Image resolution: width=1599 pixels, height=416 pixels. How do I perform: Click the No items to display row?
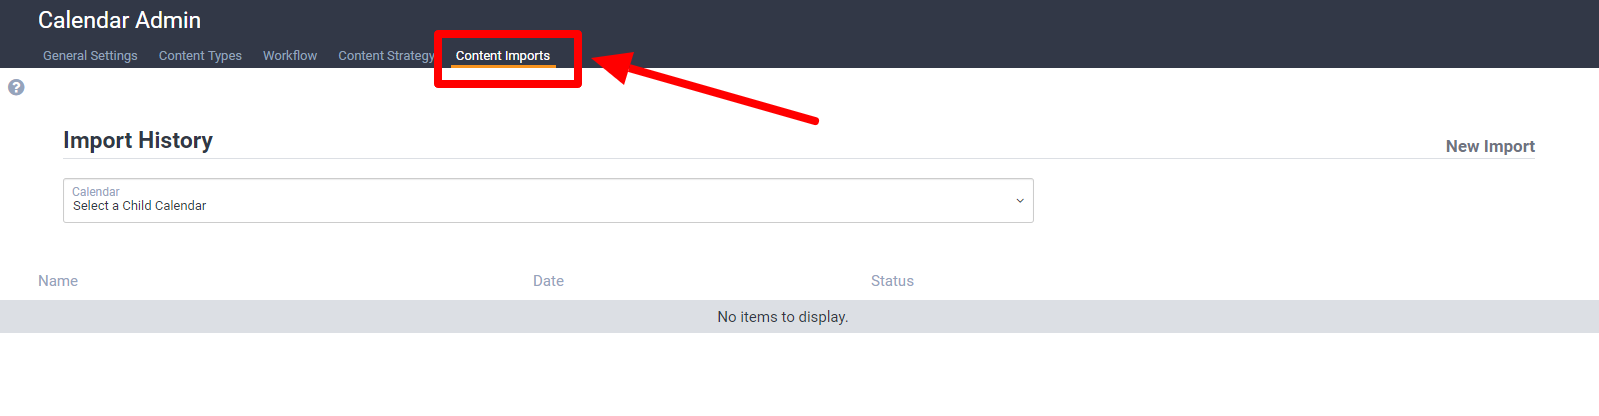point(799,317)
